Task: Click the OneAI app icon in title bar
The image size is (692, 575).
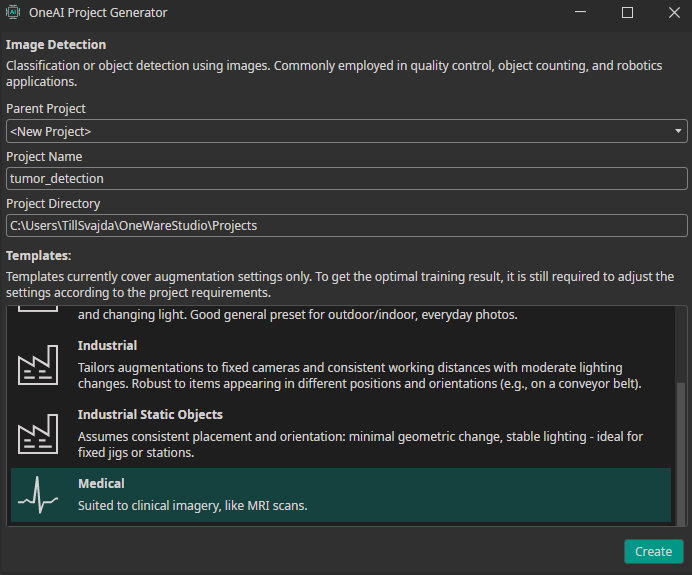Action: (x=14, y=13)
